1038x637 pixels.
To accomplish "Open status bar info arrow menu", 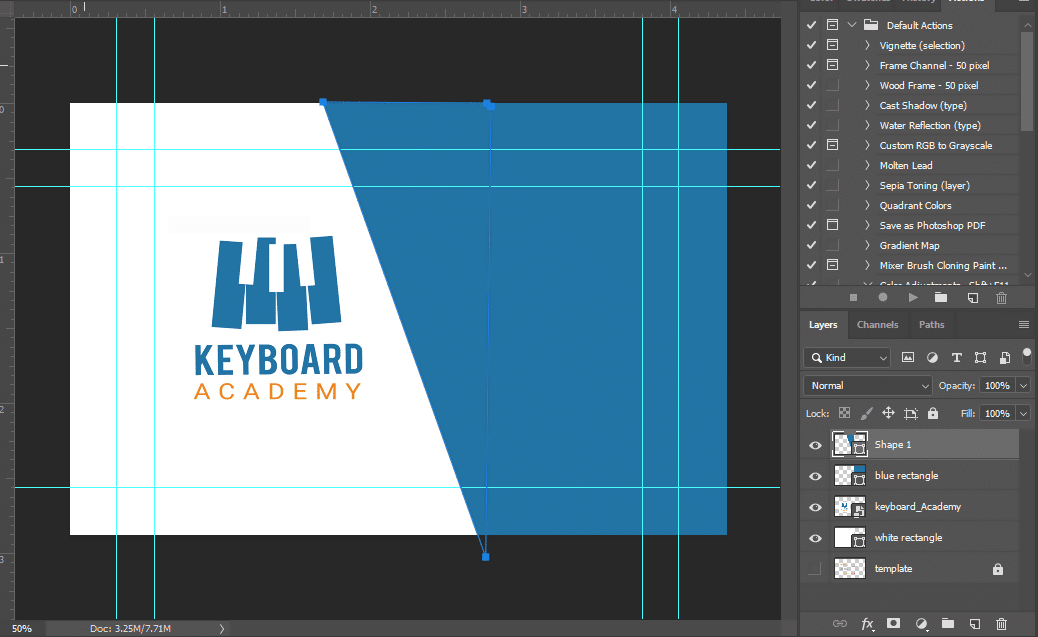I will coord(222,628).
